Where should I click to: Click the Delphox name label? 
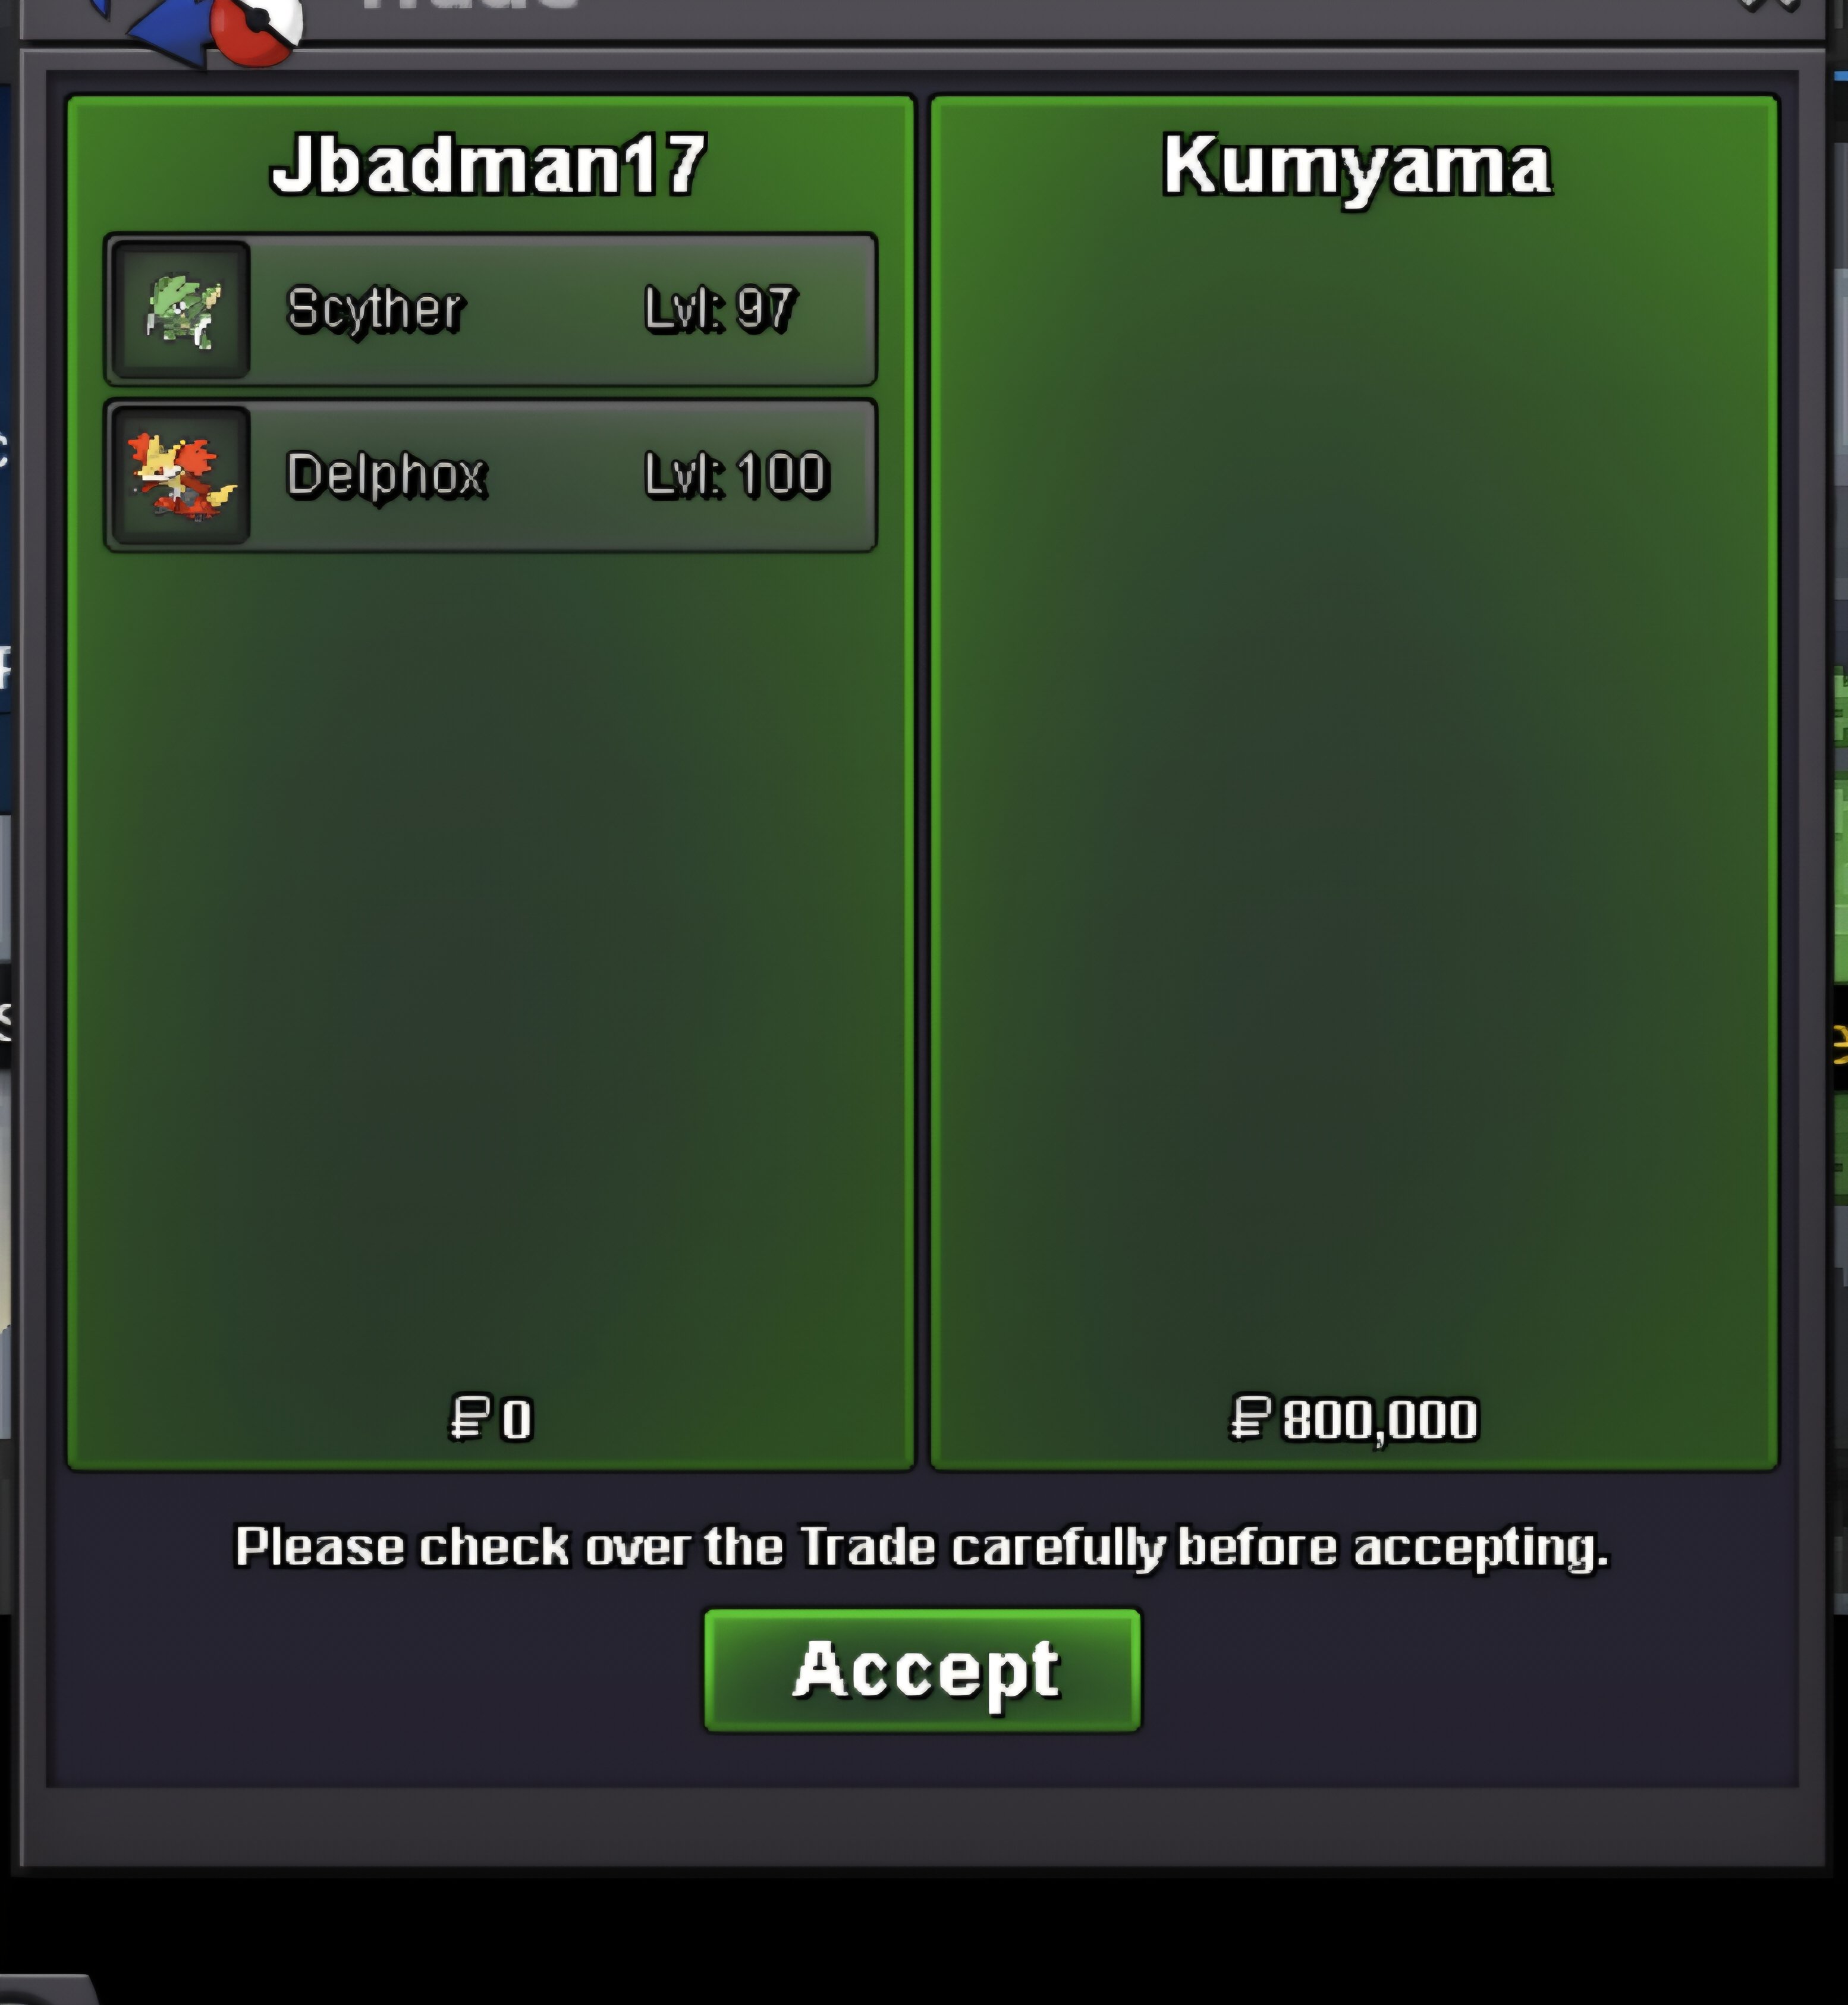point(386,476)
